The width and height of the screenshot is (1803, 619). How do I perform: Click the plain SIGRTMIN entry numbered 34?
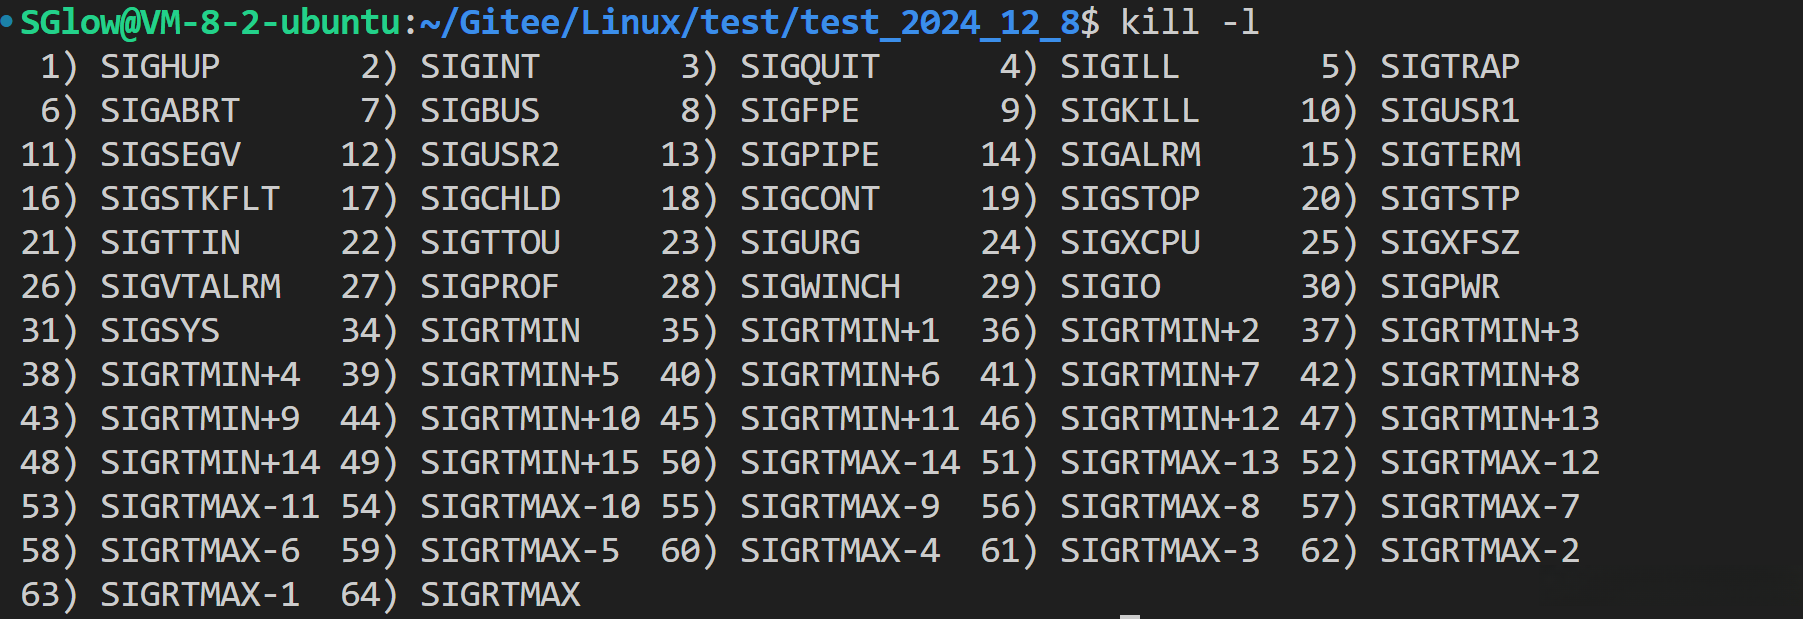(500, 331)
